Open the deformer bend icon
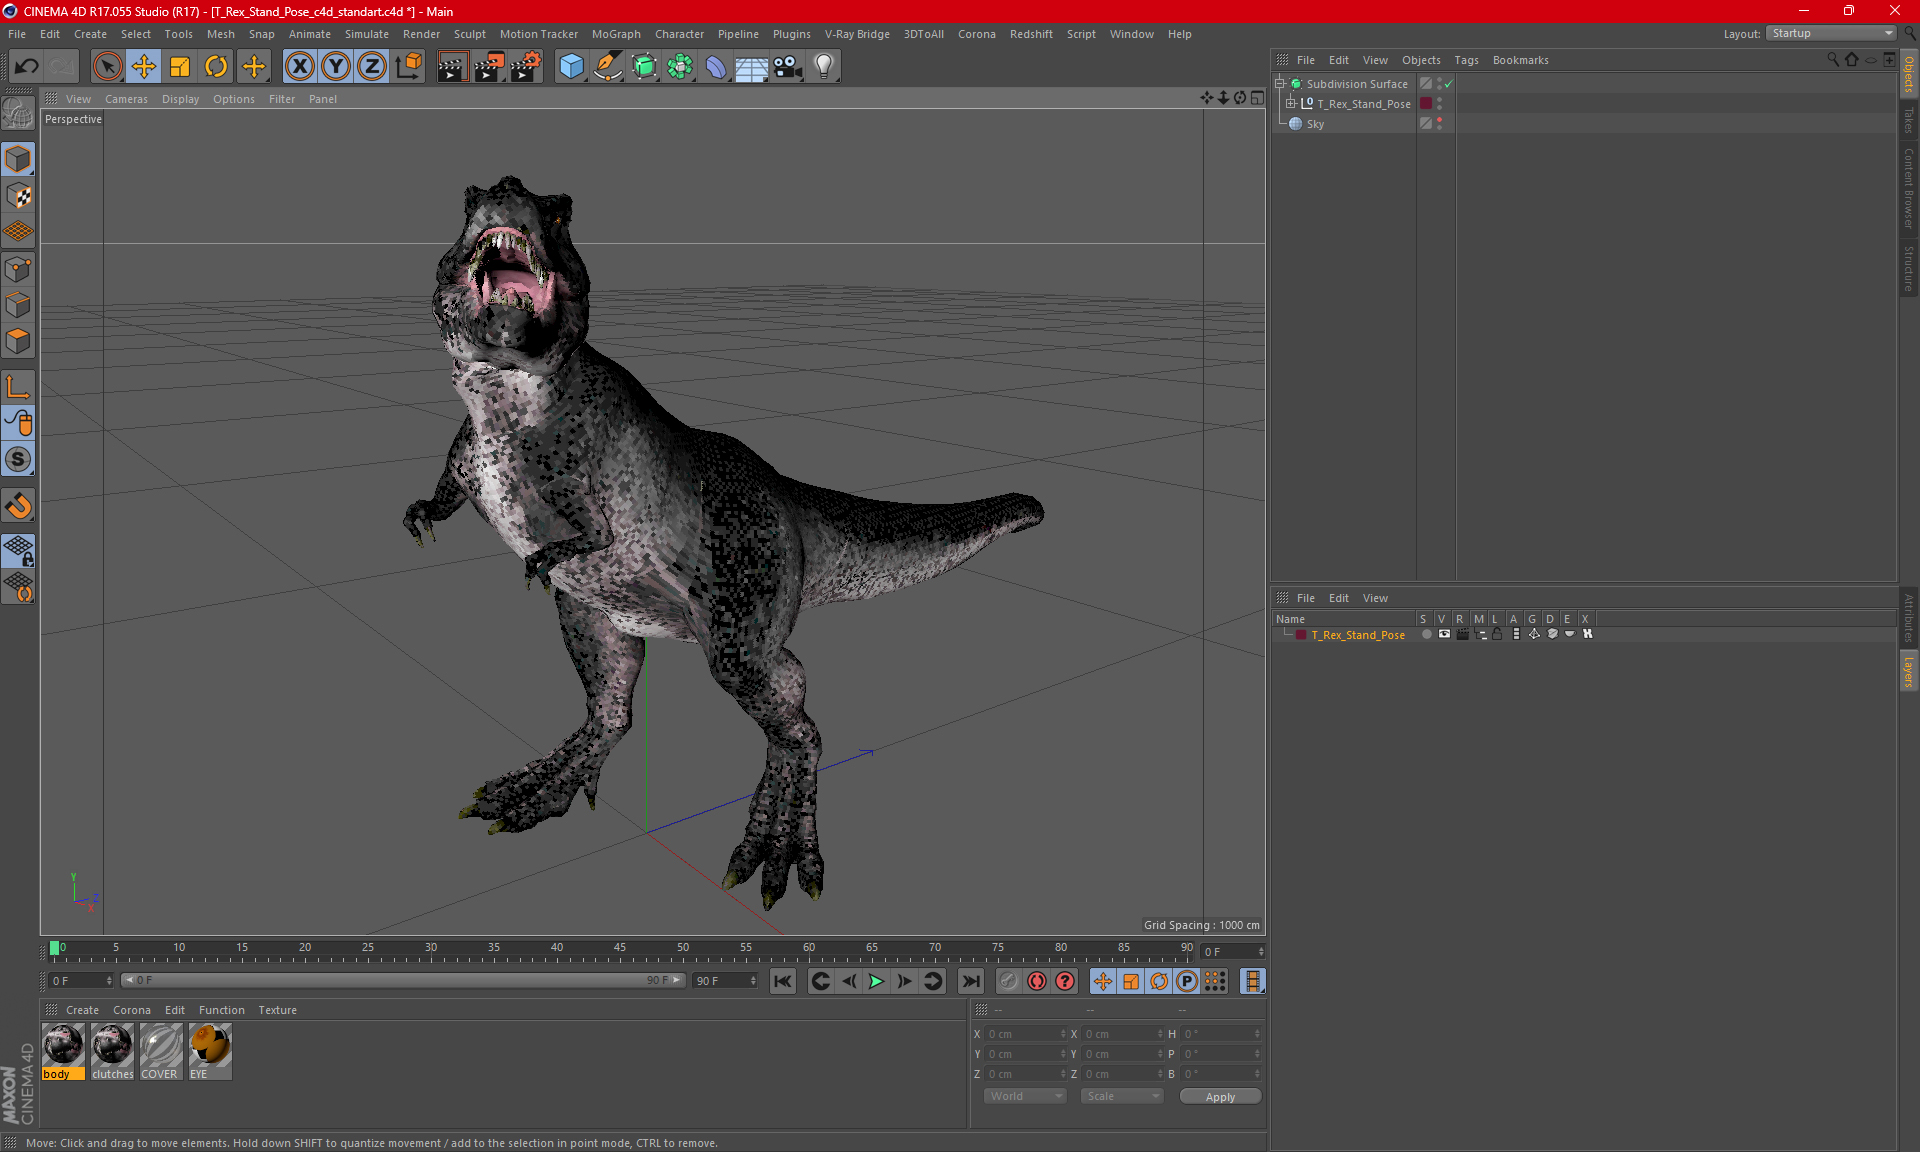1920x1152 pixels. click(716, 66)
